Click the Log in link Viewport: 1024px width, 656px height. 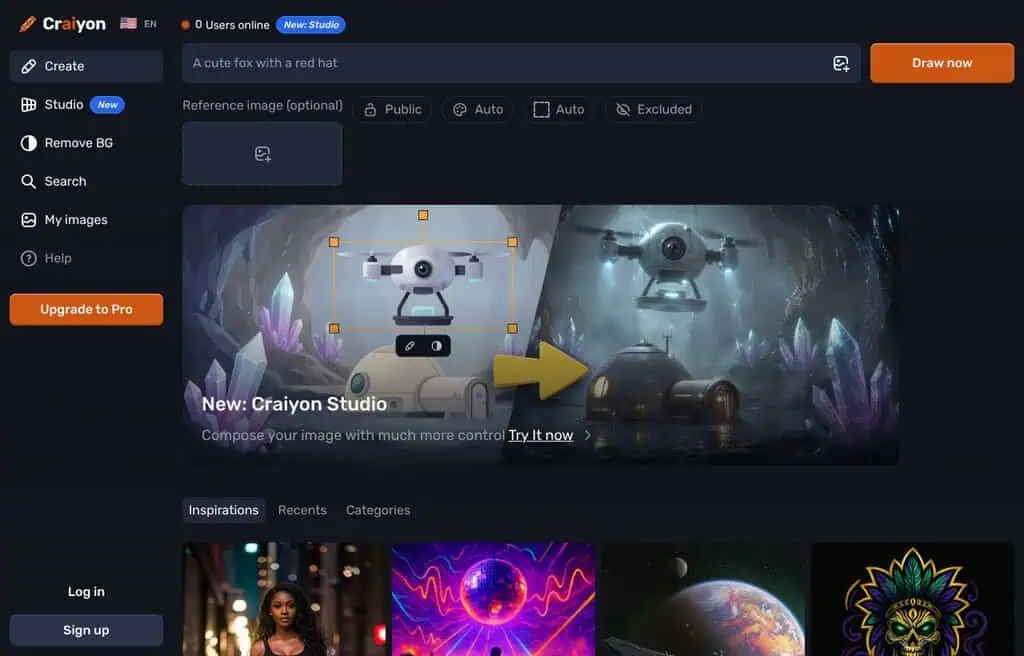[x=86, y=592]
